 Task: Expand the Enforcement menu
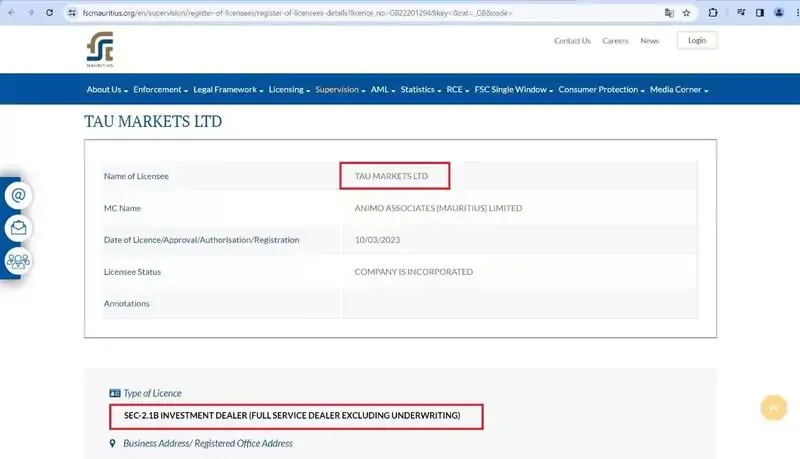click(161, 89)
